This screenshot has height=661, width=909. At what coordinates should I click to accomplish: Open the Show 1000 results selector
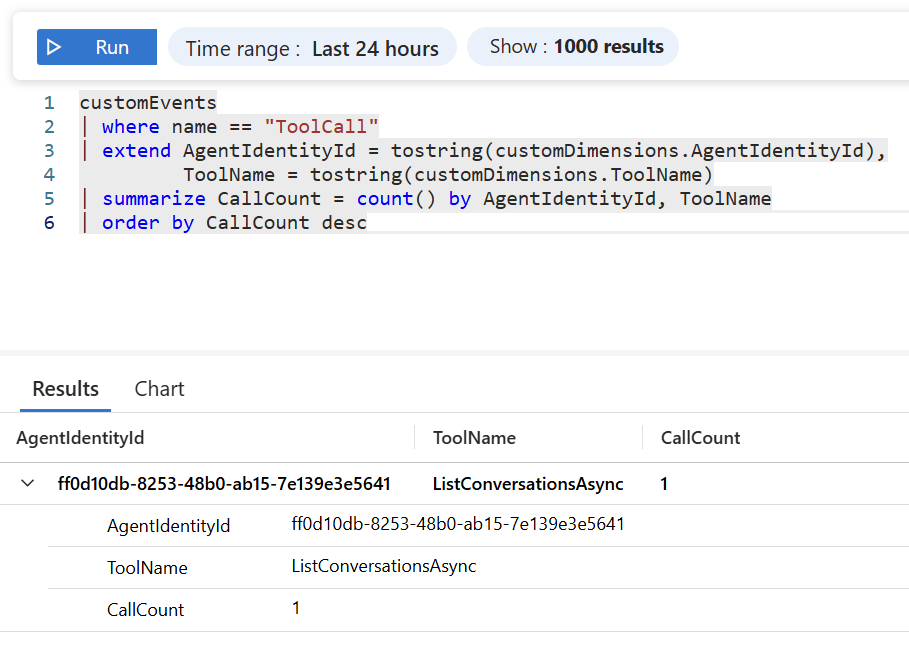(572, 46)
